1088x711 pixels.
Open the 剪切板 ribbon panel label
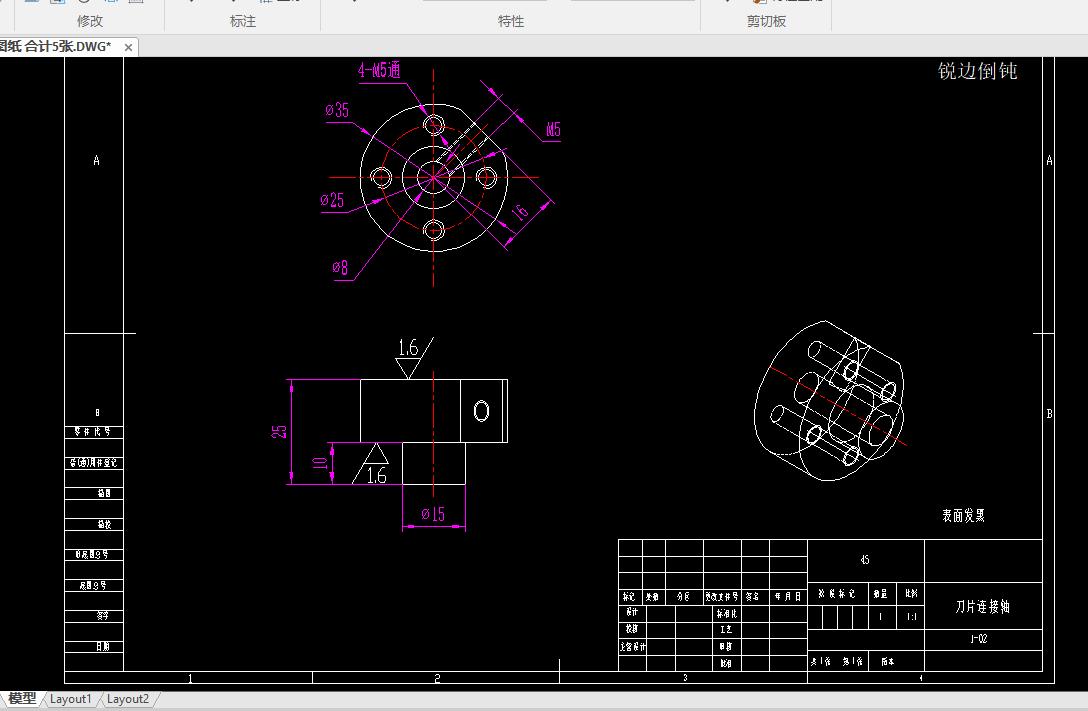(x=766, y=22)
